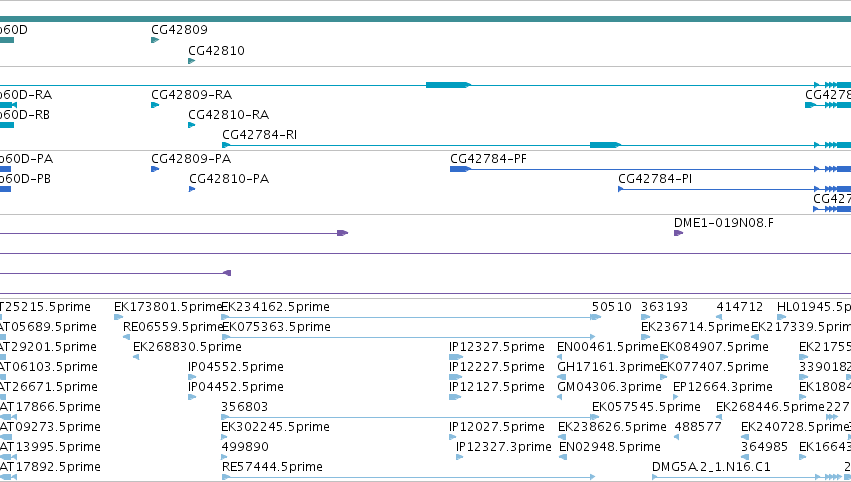Viewport: 851px width, 482px height.
Task: Select the EK234162.5prime EST label
Action: [276, 307]
